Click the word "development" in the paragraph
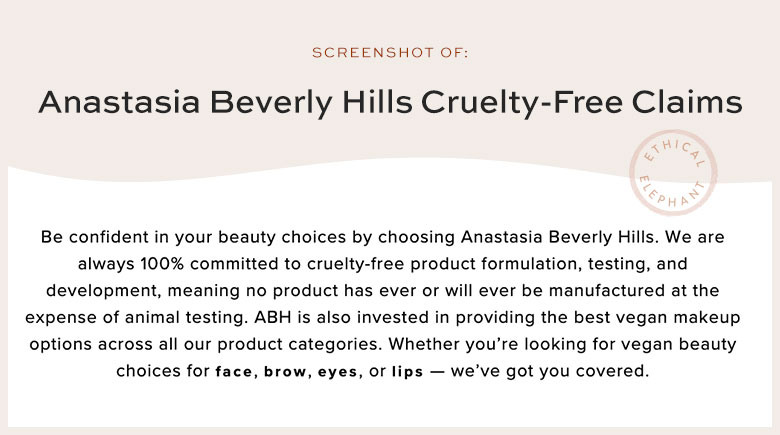The height and width of the screenshot is (435, 780). 100,291
